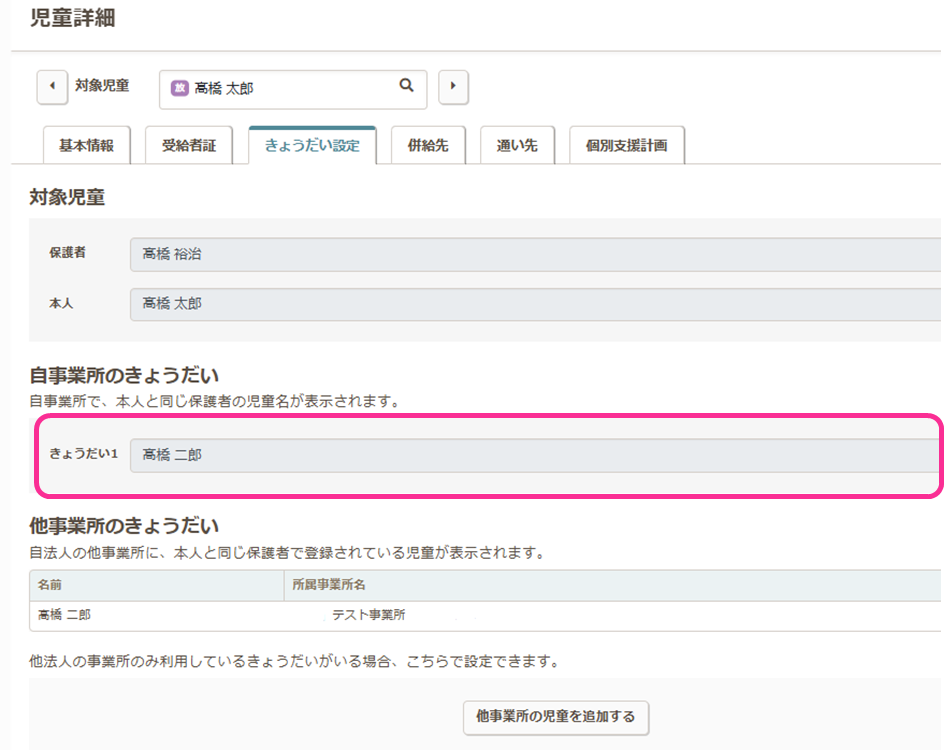Click the previous child arrow button
This screenshot has height=750, width=944.
click(52, 87)
